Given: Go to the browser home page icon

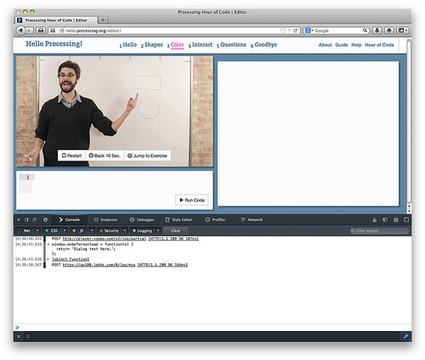Looking at the screenshot, I should pyautogui.click(x=389, y=30).
